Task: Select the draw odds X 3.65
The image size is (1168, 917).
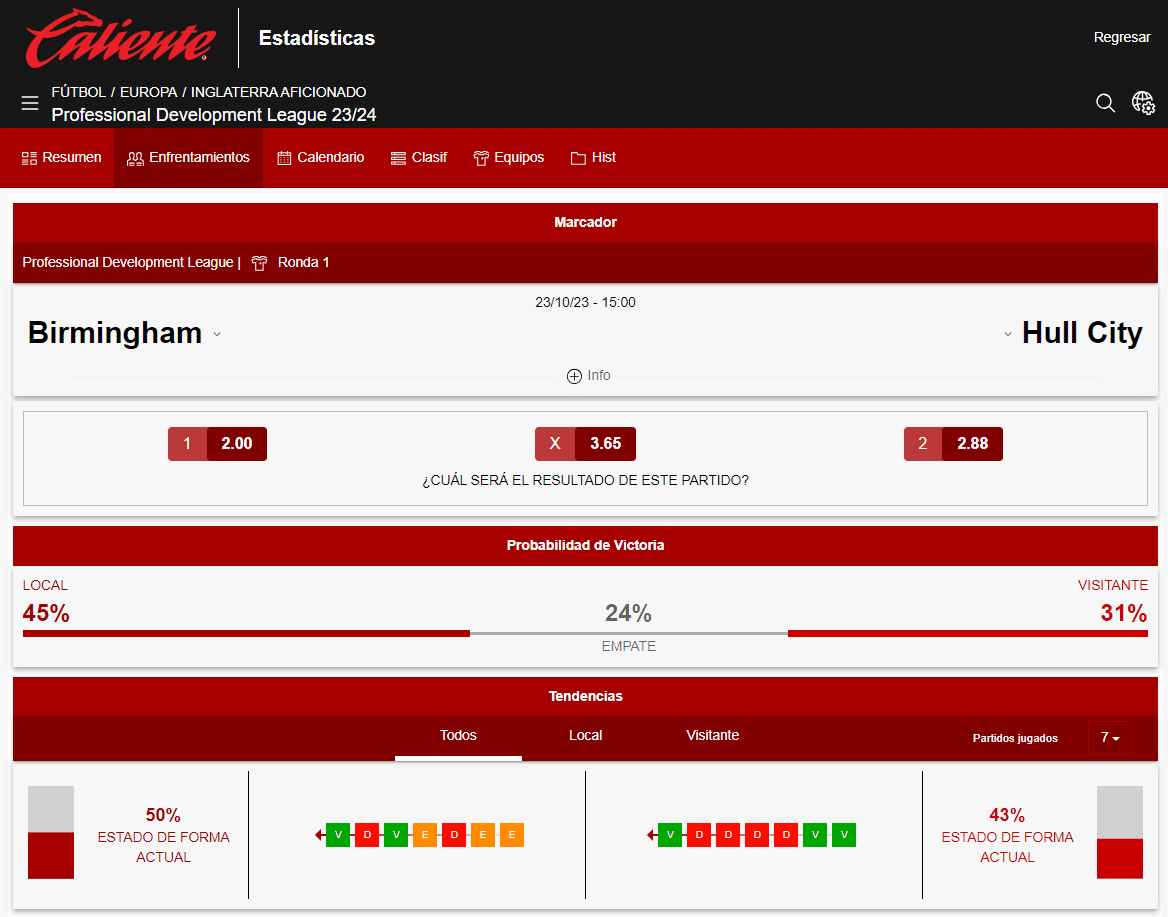Action: coord(585,443)
